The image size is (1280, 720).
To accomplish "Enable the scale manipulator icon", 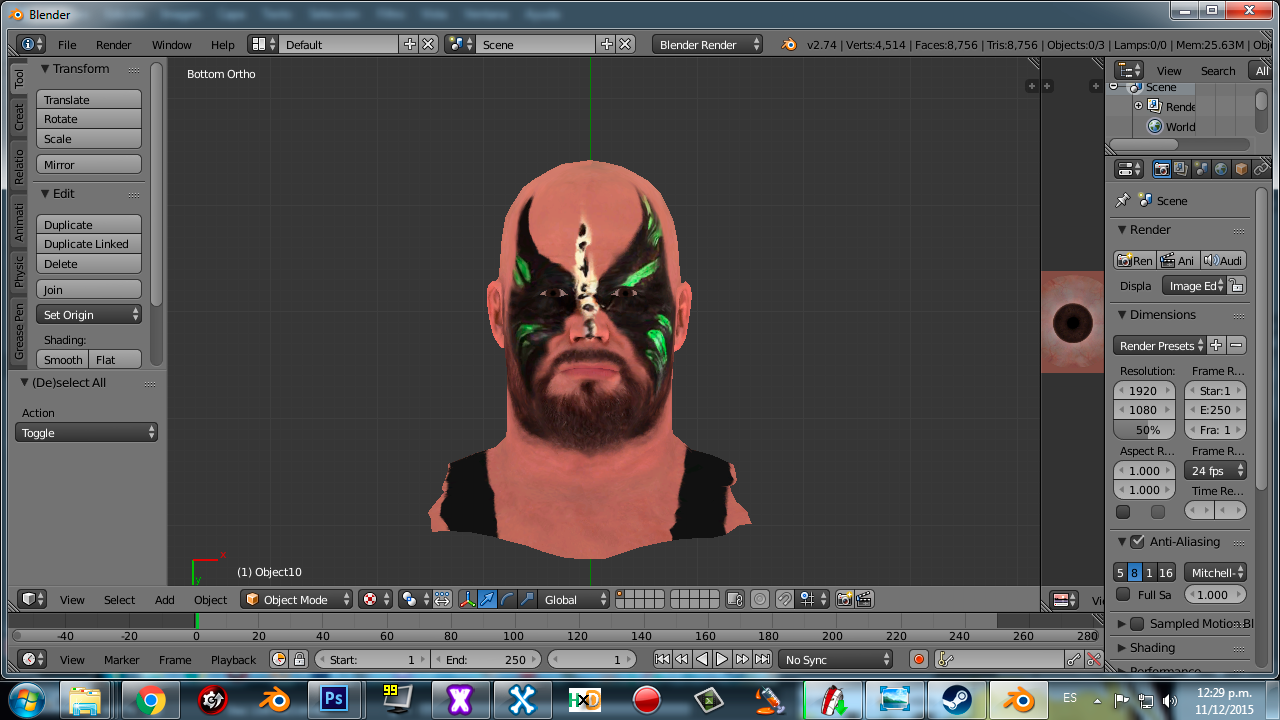I will point(527,599).
